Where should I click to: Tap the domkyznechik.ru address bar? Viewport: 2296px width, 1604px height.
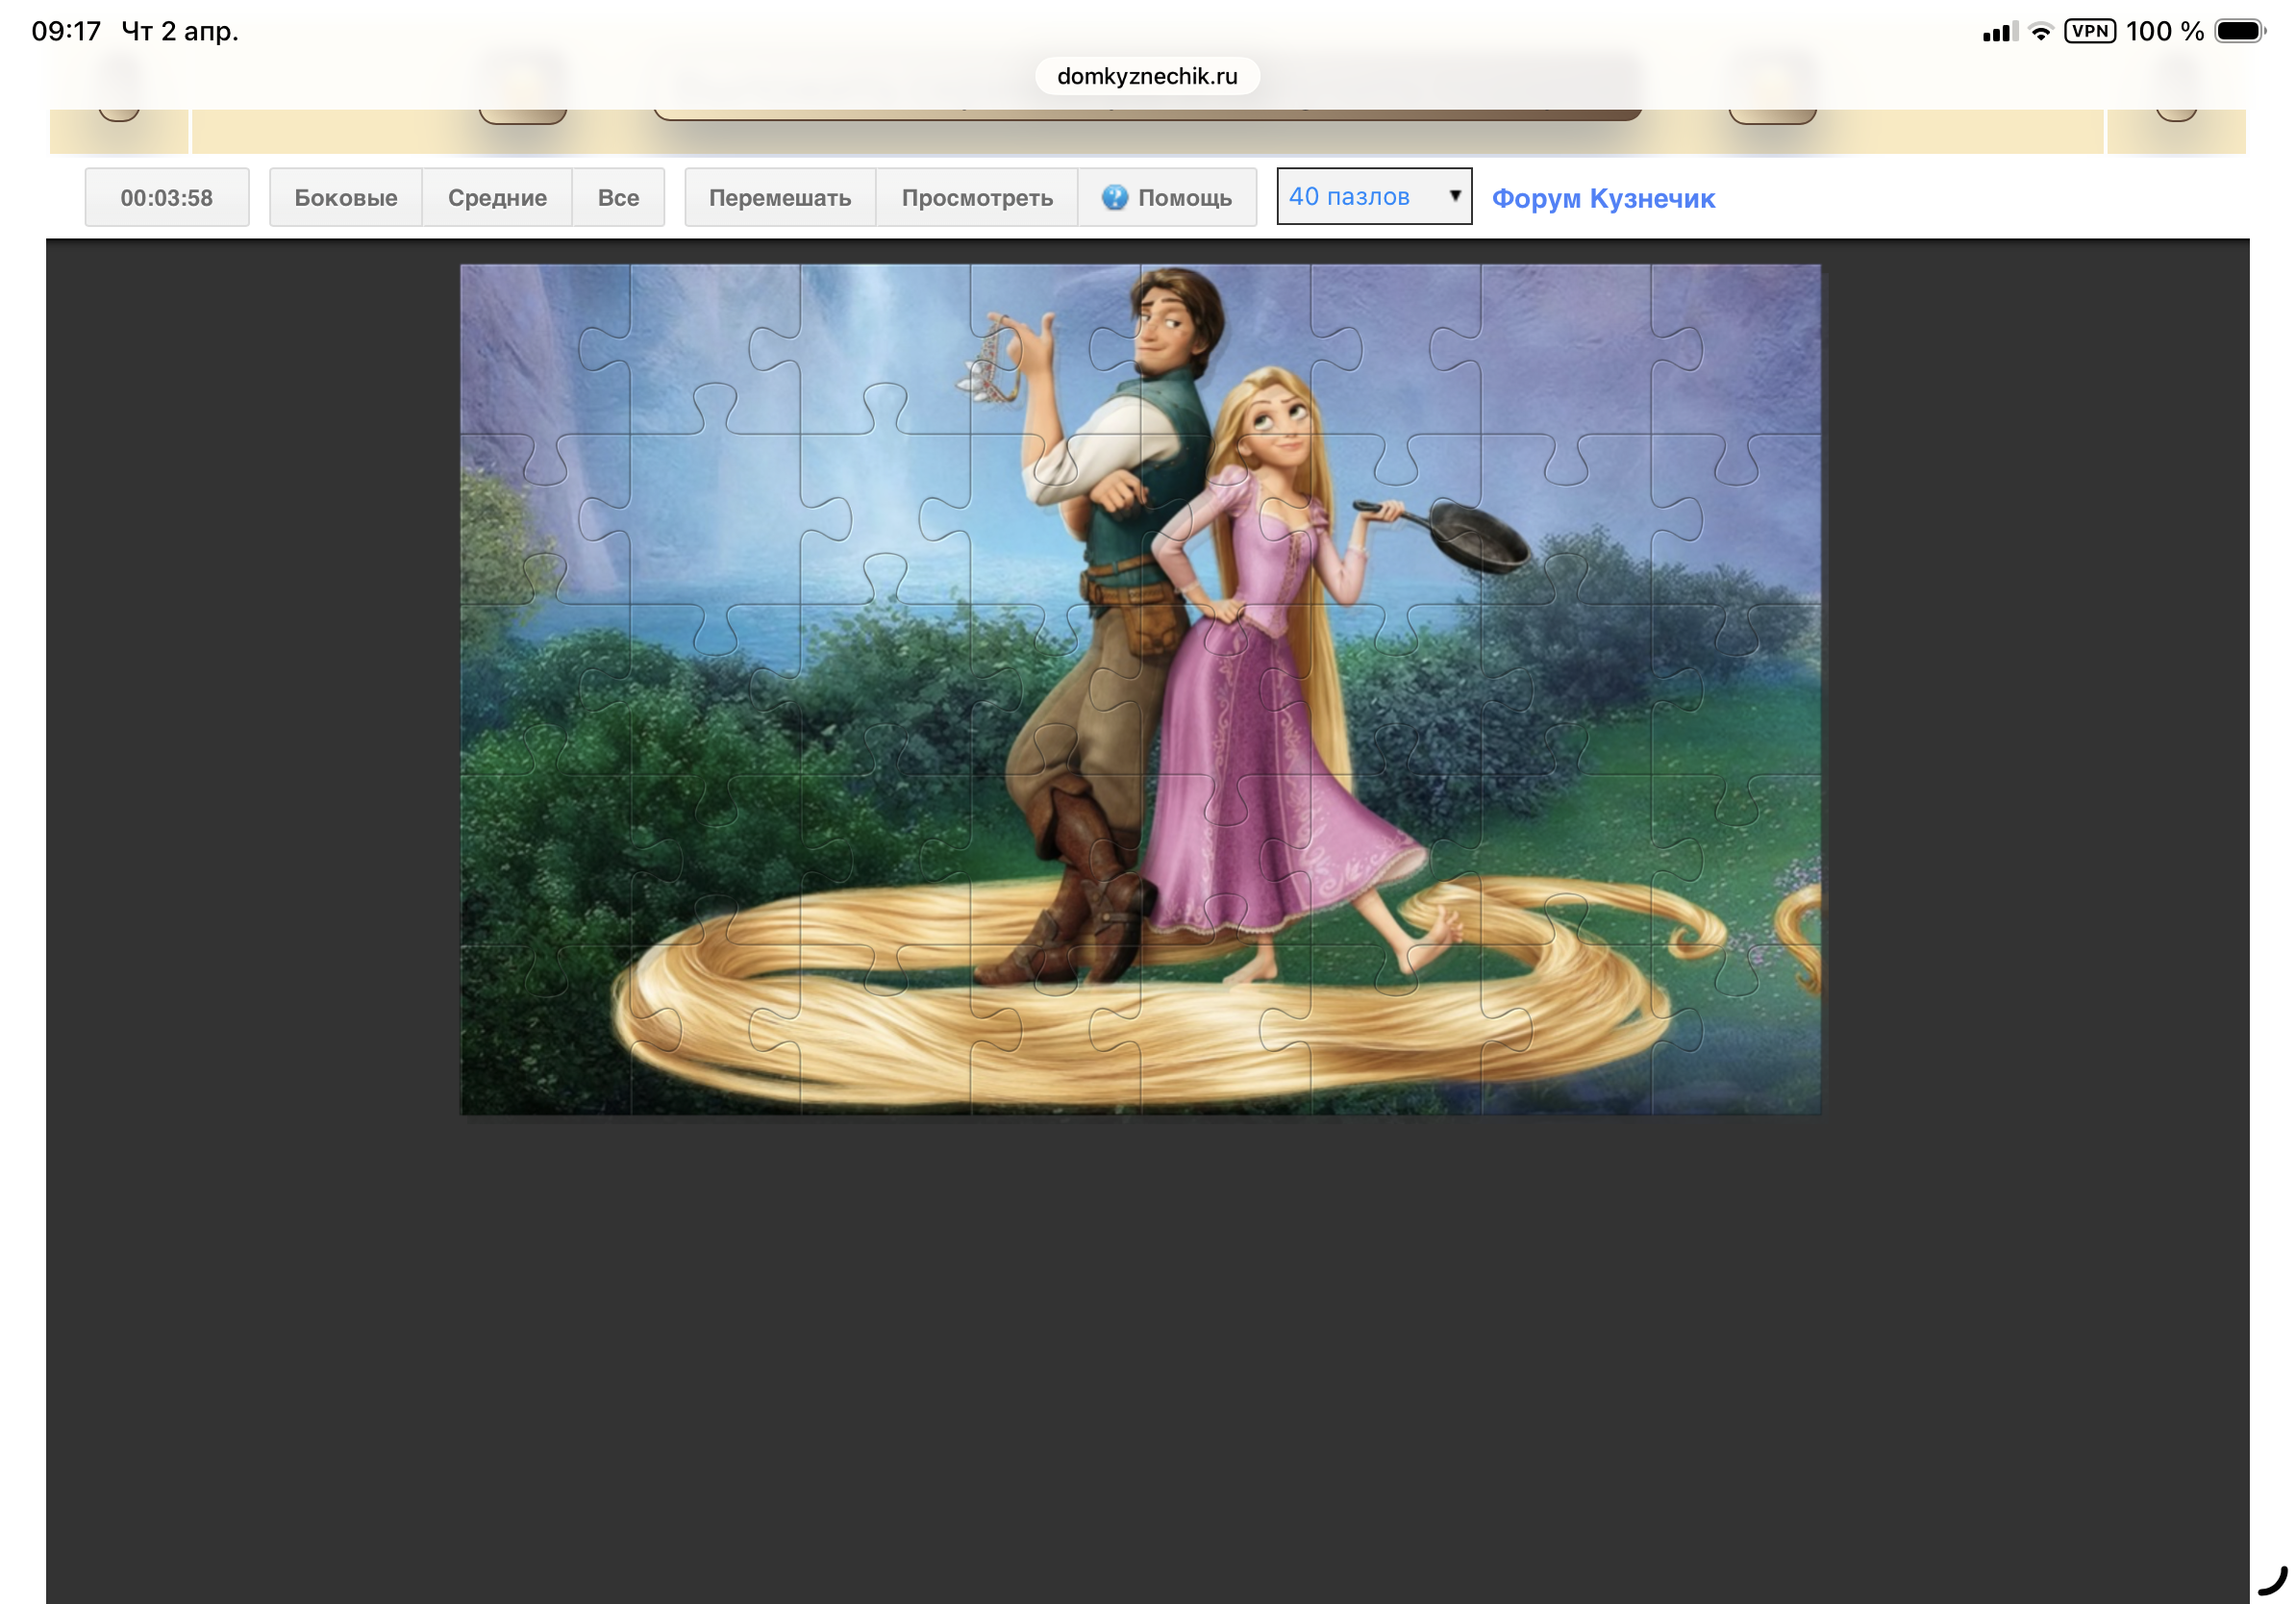coord(1147,76)
